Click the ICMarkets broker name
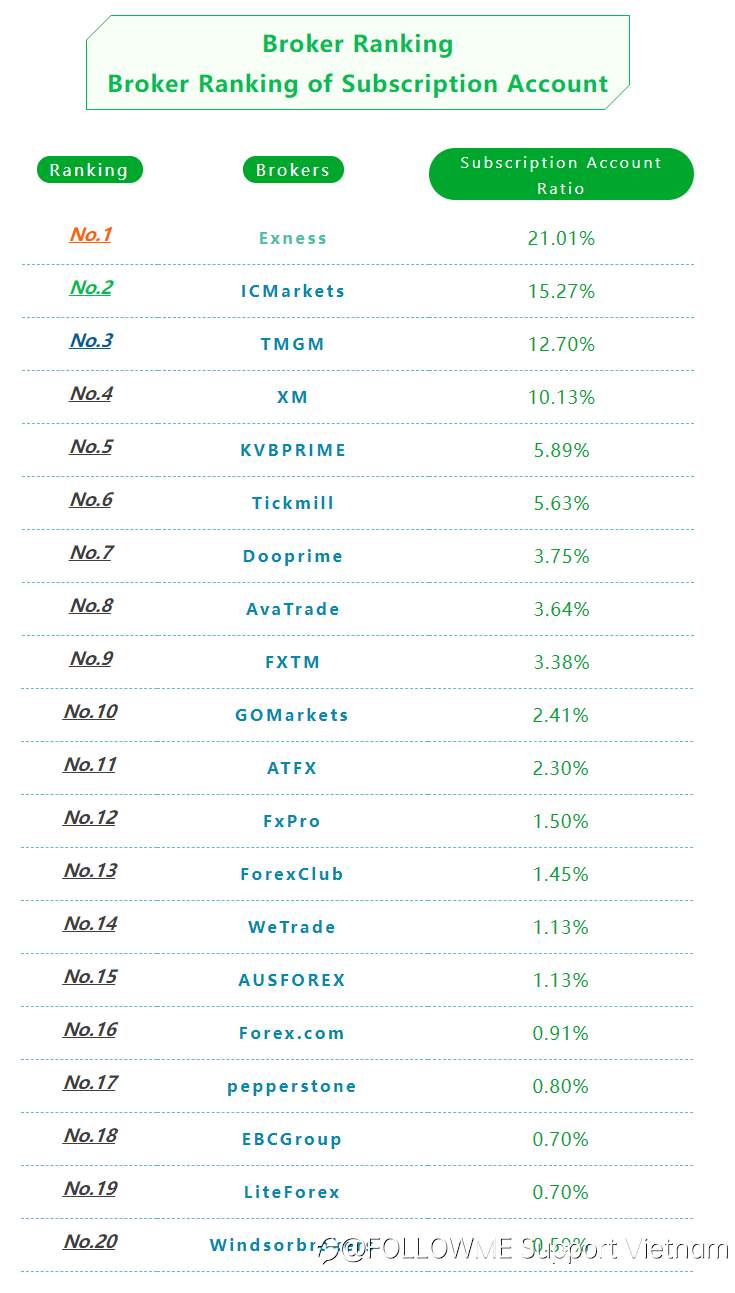 point(293,291)
